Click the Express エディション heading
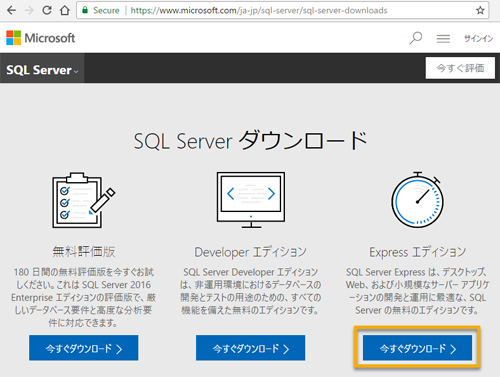Screen dimensions: 500x377 pos(417,252)
